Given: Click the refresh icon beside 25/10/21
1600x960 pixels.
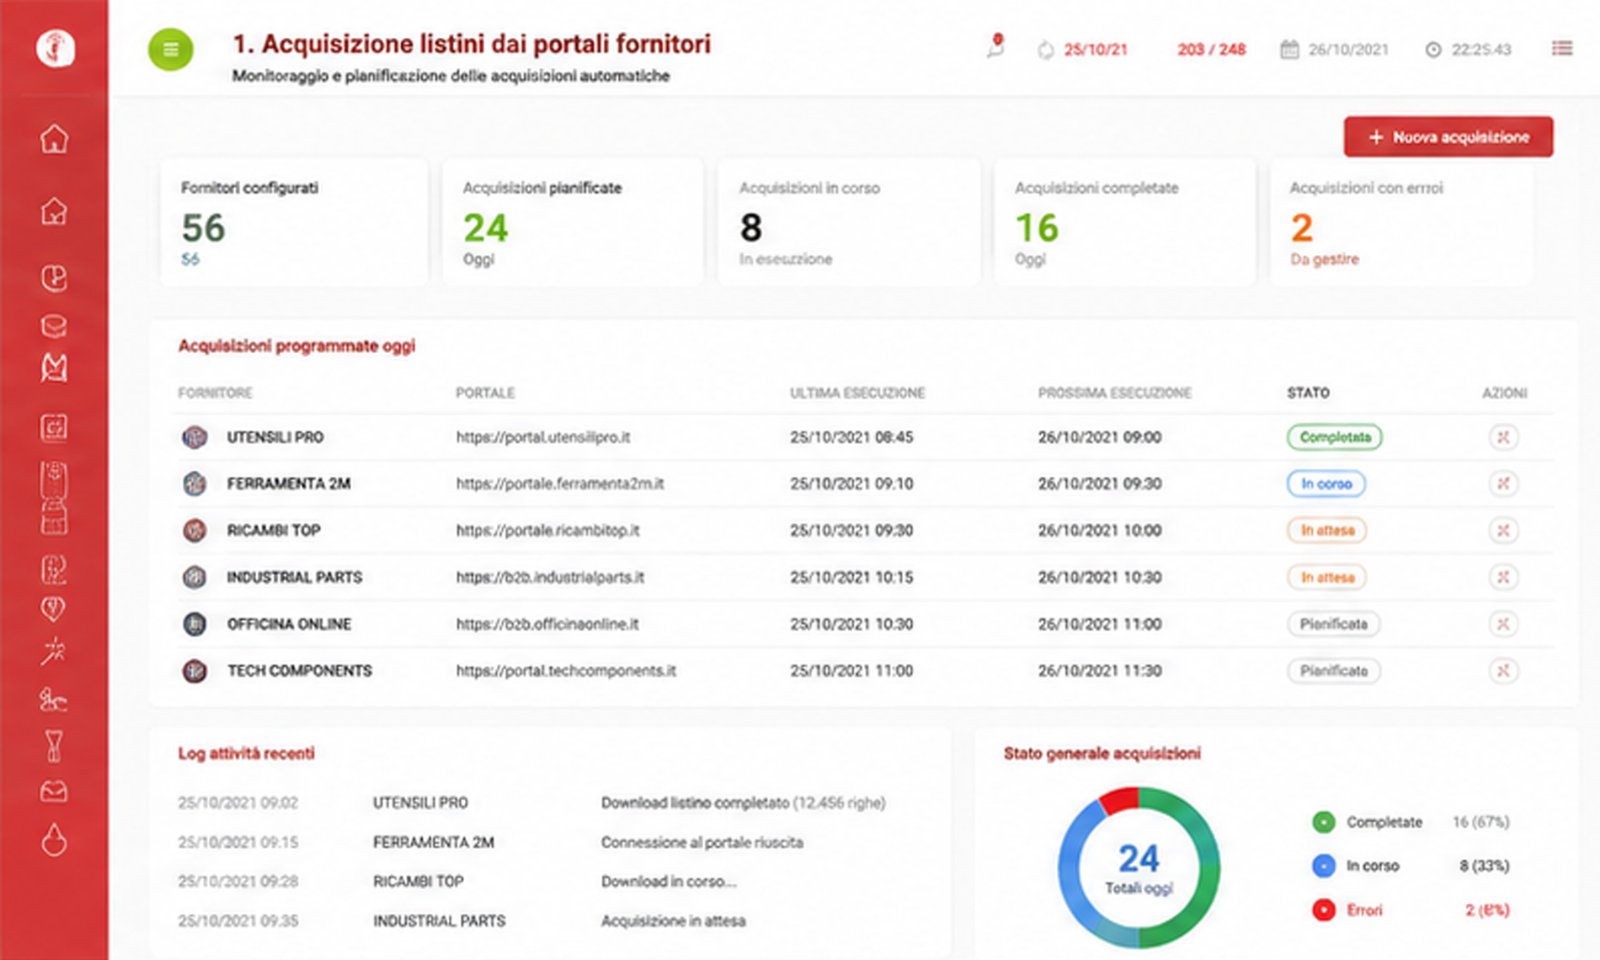Looking at the screenshot, I should [1045, 50].
